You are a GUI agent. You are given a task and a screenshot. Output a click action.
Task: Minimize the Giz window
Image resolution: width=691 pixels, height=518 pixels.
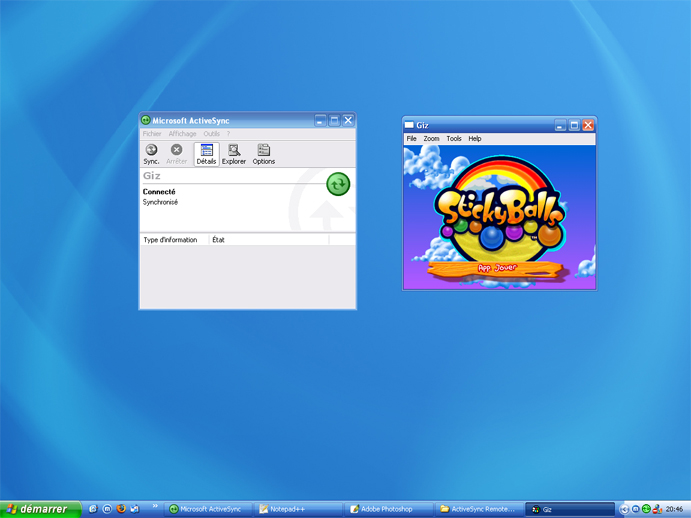560,125
